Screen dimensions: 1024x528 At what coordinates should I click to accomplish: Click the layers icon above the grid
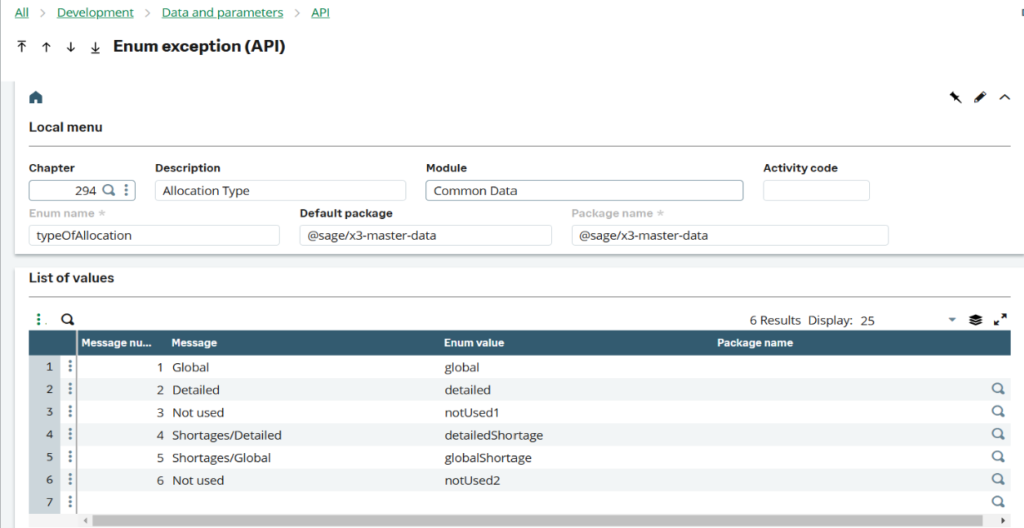[975, 320]
